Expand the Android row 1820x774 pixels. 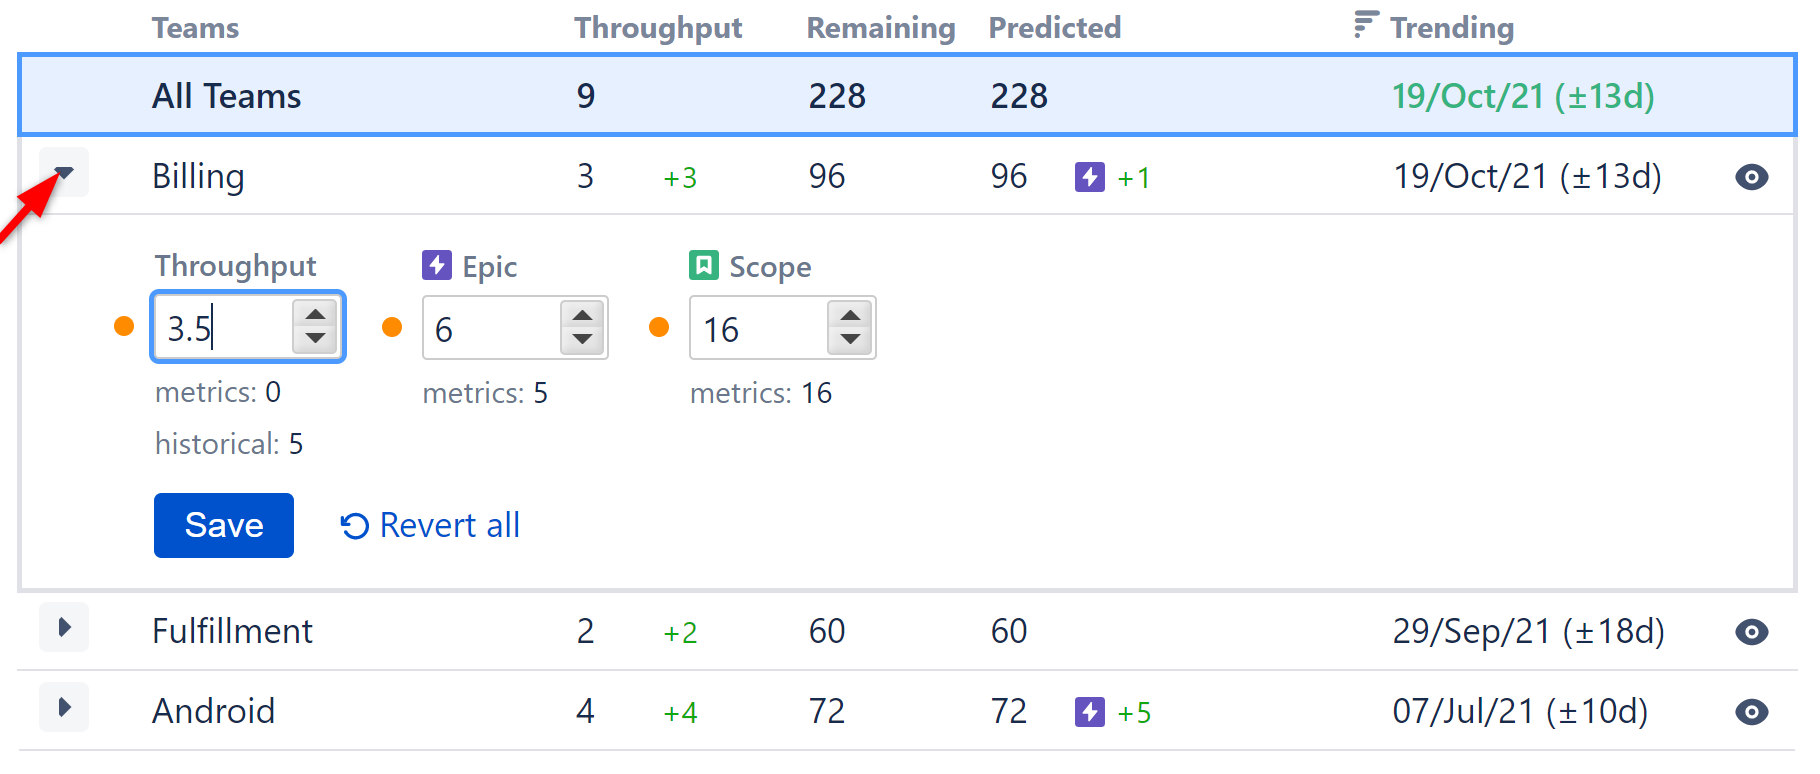tap(64, 707)
